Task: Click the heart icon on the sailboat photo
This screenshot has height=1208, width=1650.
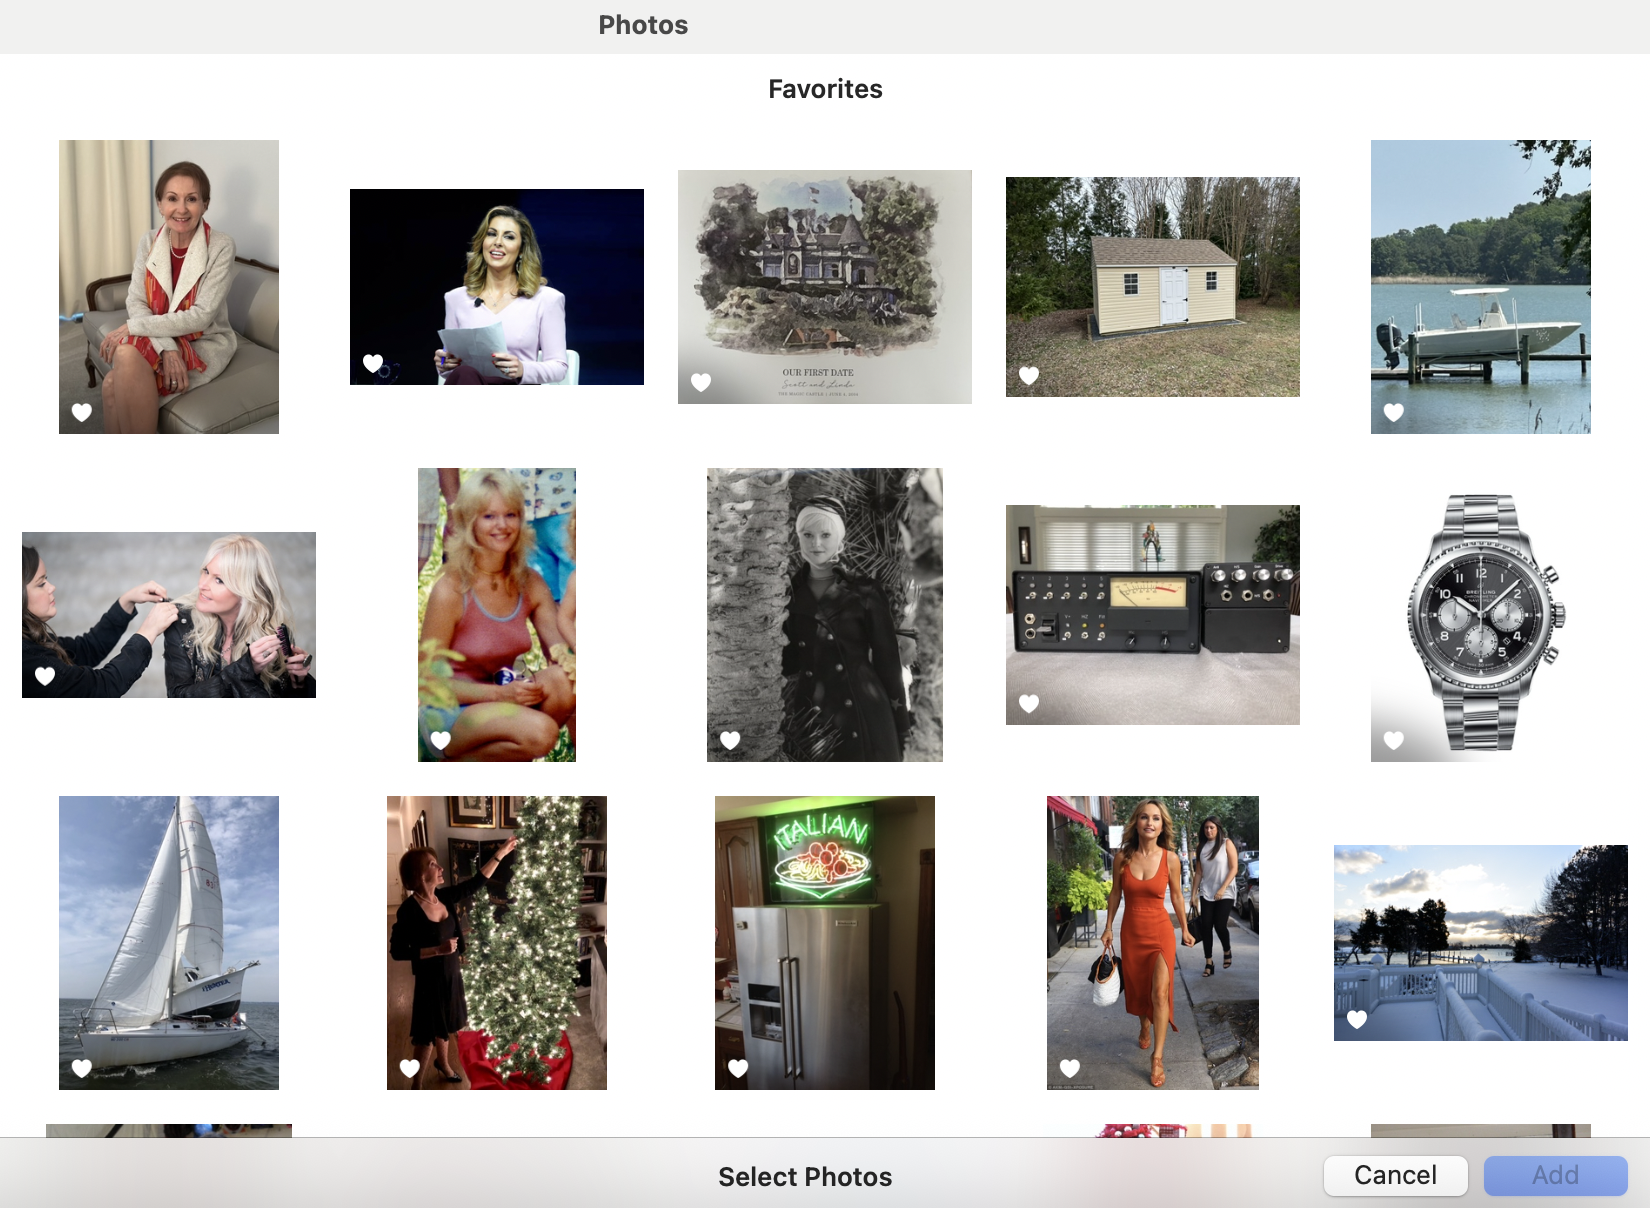Action: [82, 1068]
